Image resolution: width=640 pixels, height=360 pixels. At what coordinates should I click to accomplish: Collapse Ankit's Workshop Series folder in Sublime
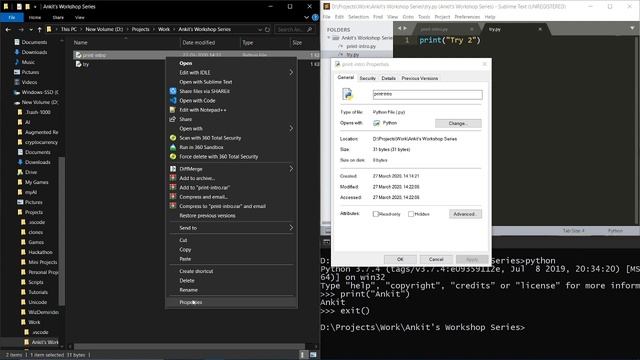coord(329,38)
